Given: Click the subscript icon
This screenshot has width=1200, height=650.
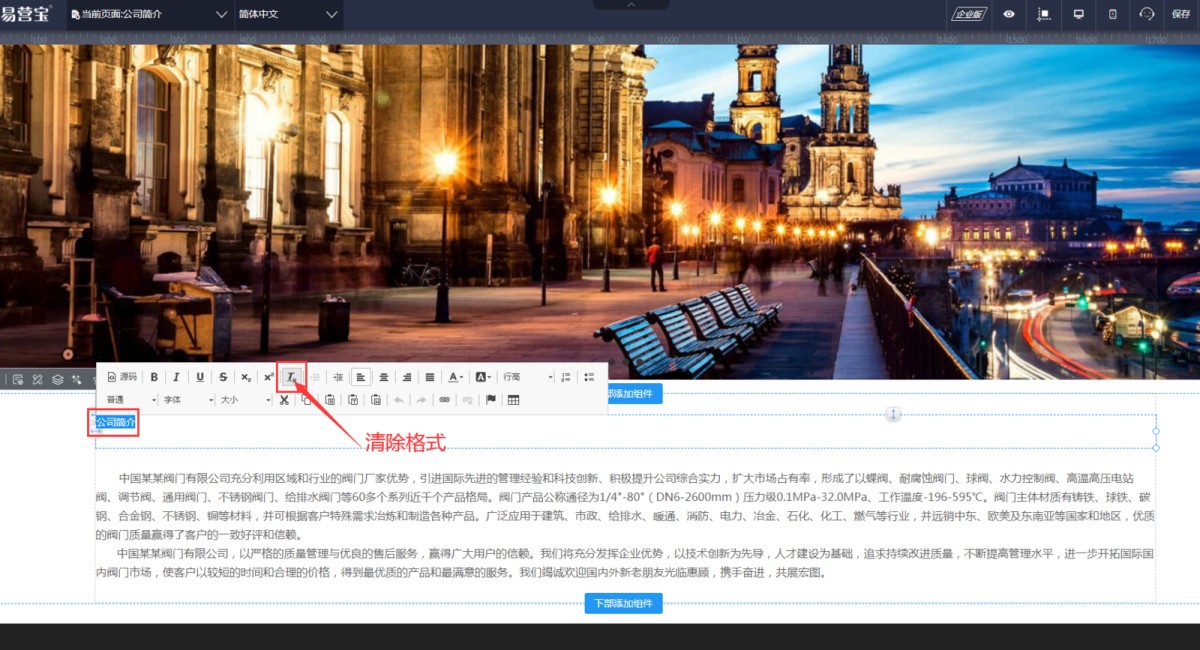Looking at the screenshot, I should click(246, 377).
